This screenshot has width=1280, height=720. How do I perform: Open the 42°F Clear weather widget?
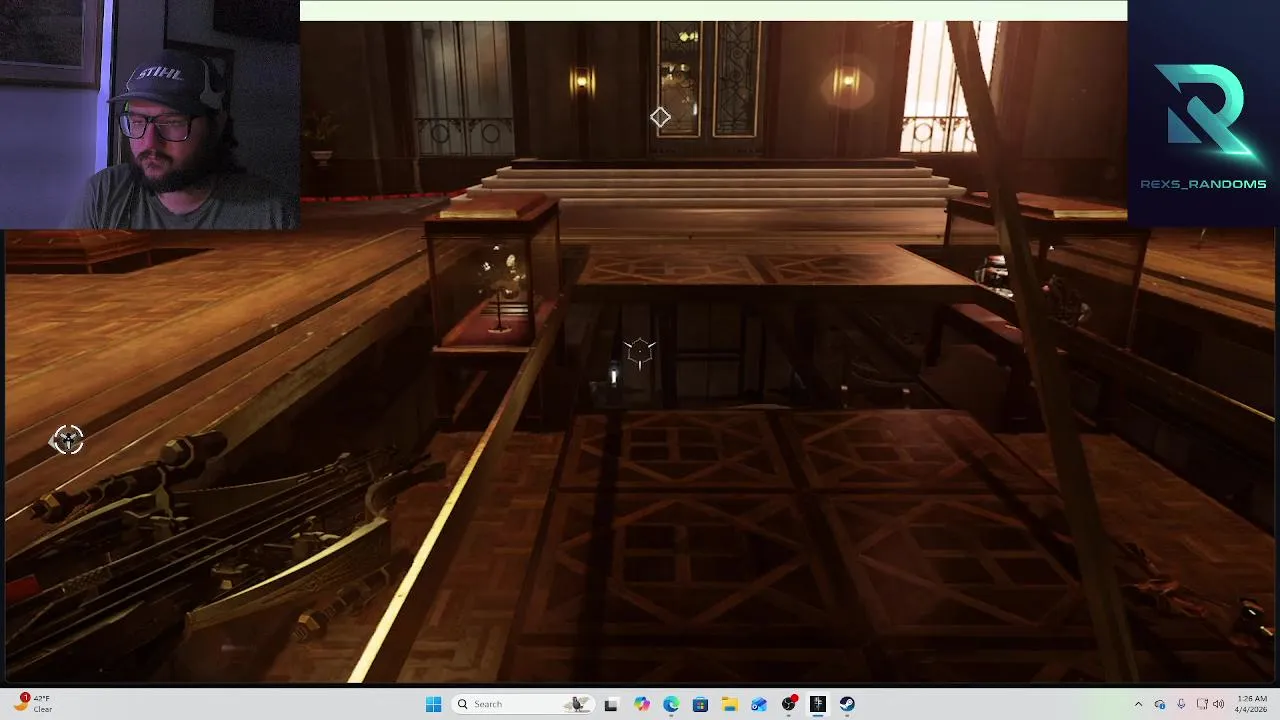pyautogui.click(x=34, y=704)
